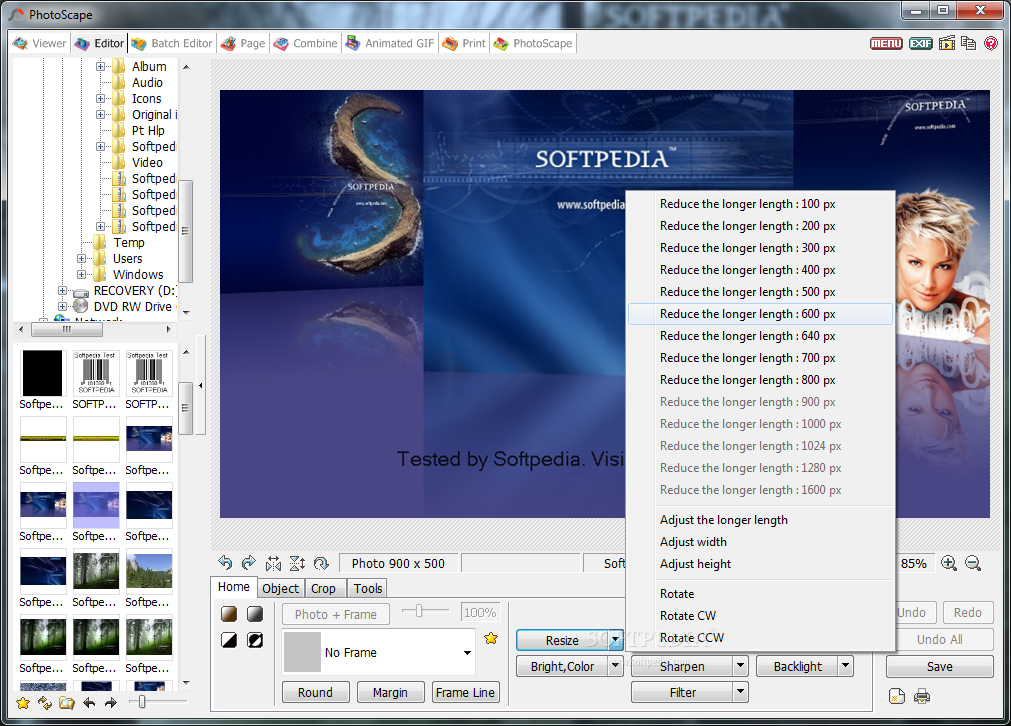This screenshot has width=1011, height=726.
Task: Click the rotate 90° clockwise arrow icon
Action: [248, 563]
